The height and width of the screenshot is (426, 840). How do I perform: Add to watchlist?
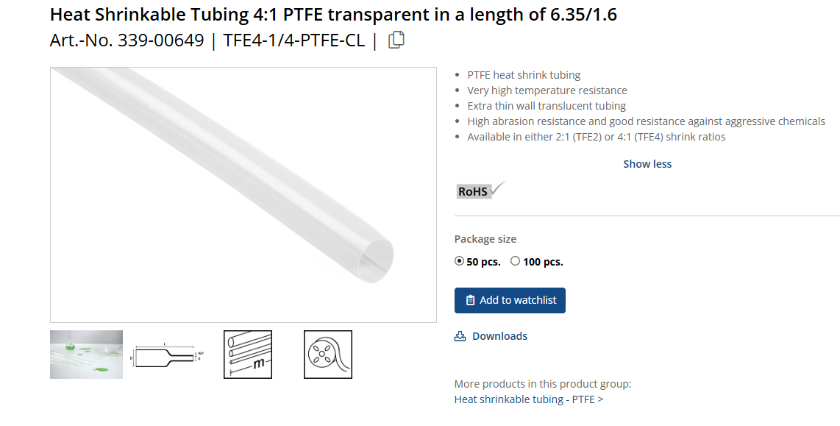[x=510, y=300]
